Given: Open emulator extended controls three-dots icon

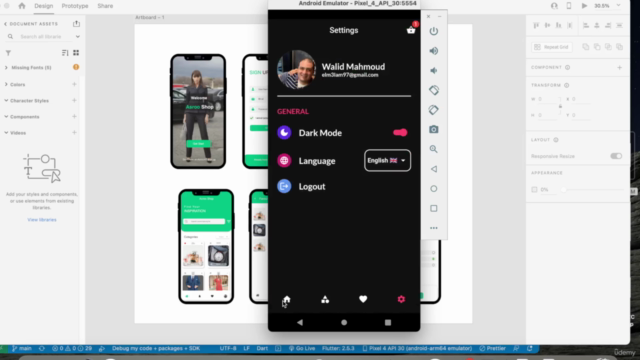Looking at the screenshot, I should (433, 228).
